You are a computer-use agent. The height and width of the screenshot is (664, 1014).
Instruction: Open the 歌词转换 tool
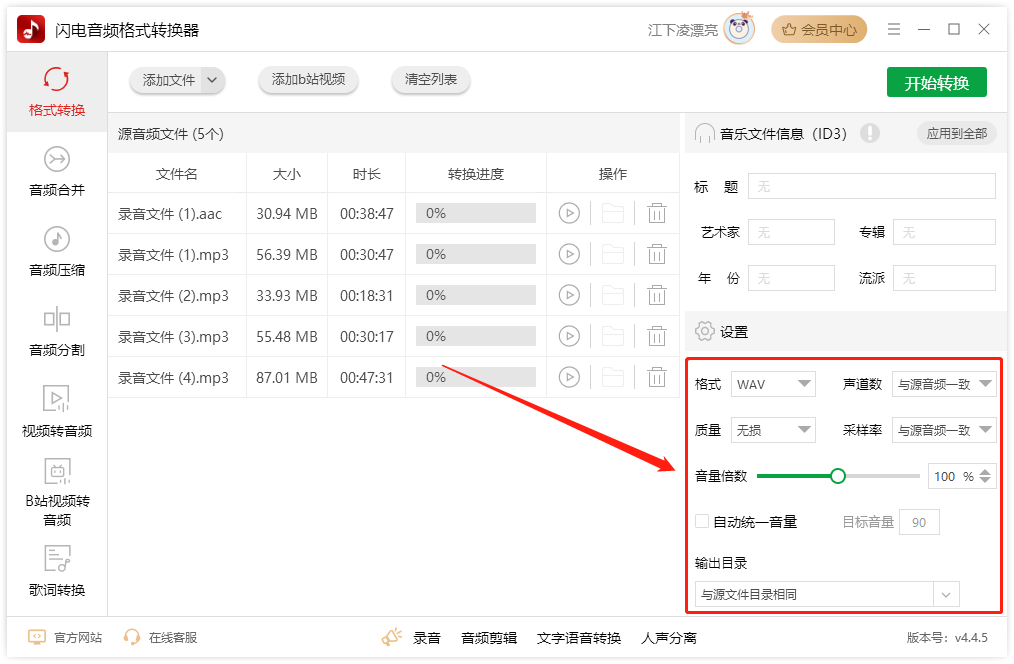point(57,570)
